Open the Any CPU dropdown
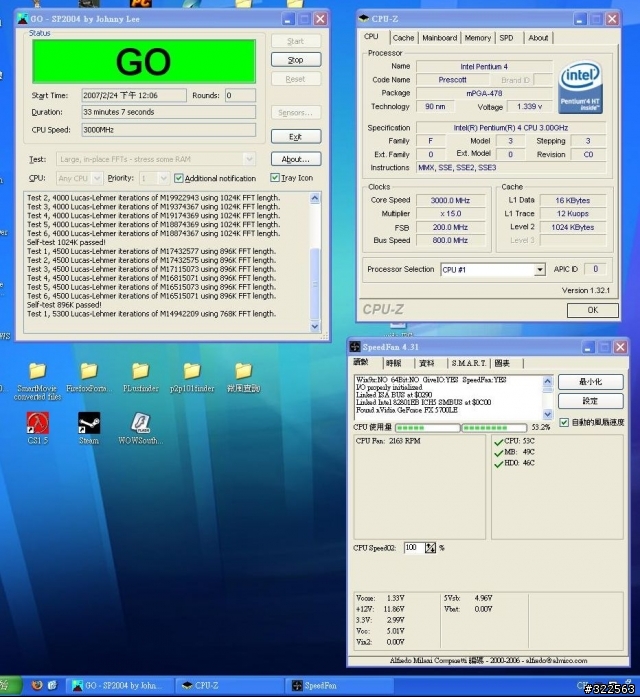 tap(97, 178)
